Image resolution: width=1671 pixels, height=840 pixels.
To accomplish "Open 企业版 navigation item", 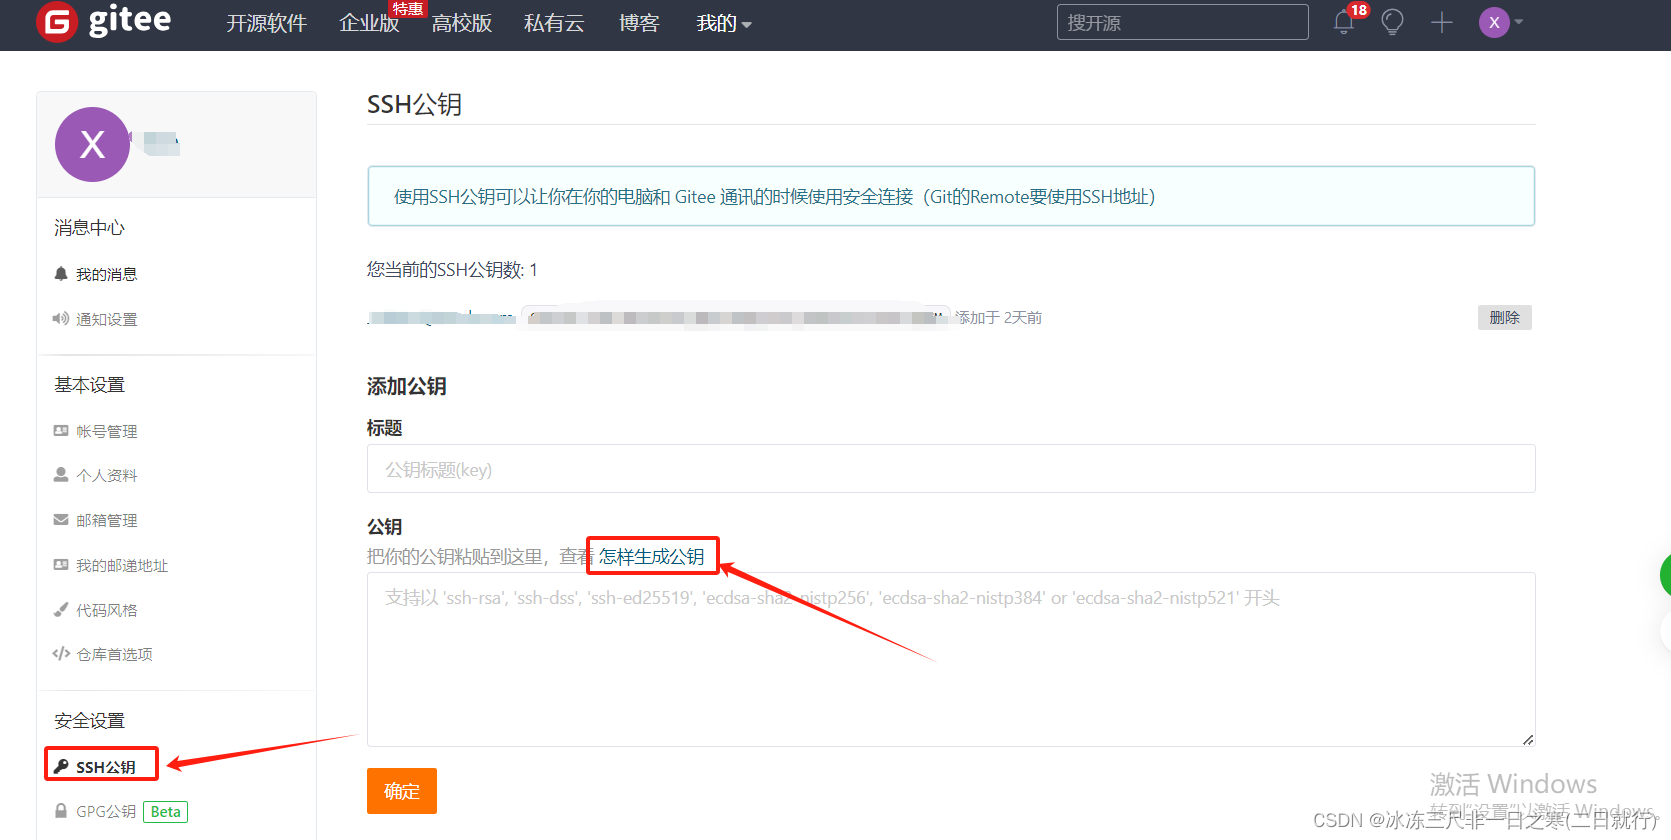I will pos(369,23).
